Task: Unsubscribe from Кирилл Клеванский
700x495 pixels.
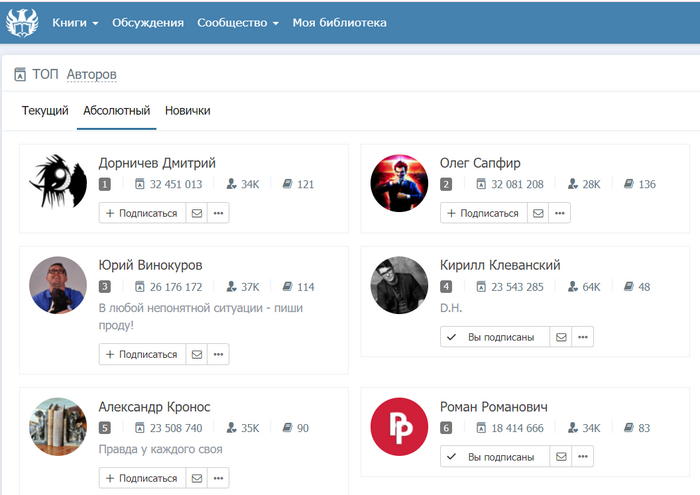Action: click(495, 337)
